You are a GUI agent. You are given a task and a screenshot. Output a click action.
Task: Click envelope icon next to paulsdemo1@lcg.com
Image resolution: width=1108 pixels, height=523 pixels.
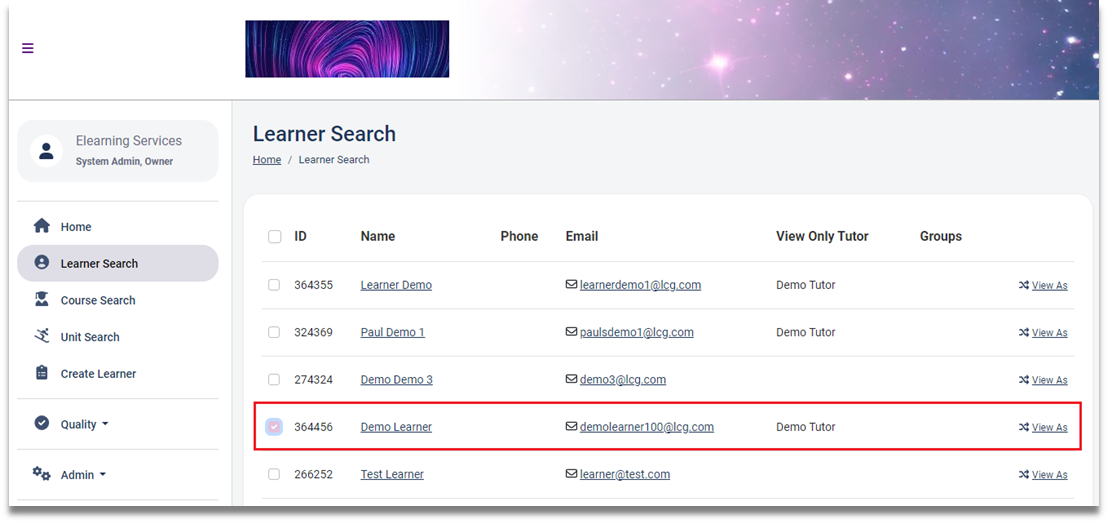click(571, 332)
